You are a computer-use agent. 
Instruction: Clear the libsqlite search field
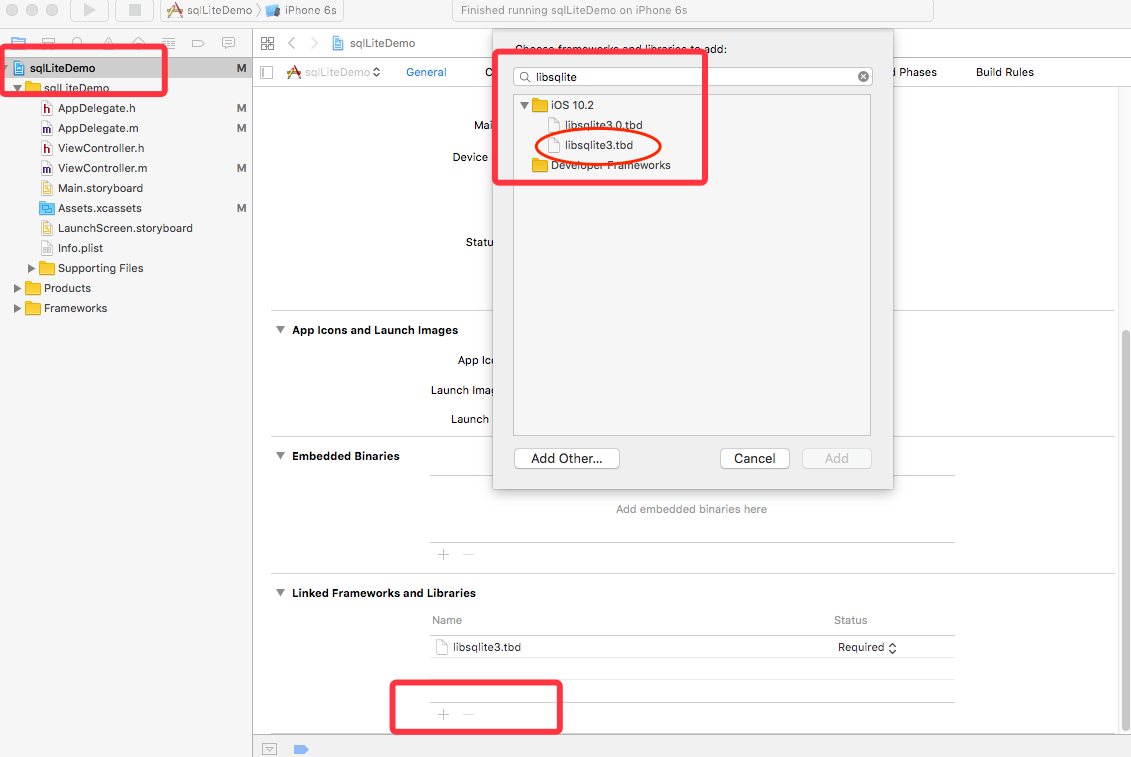863,76
